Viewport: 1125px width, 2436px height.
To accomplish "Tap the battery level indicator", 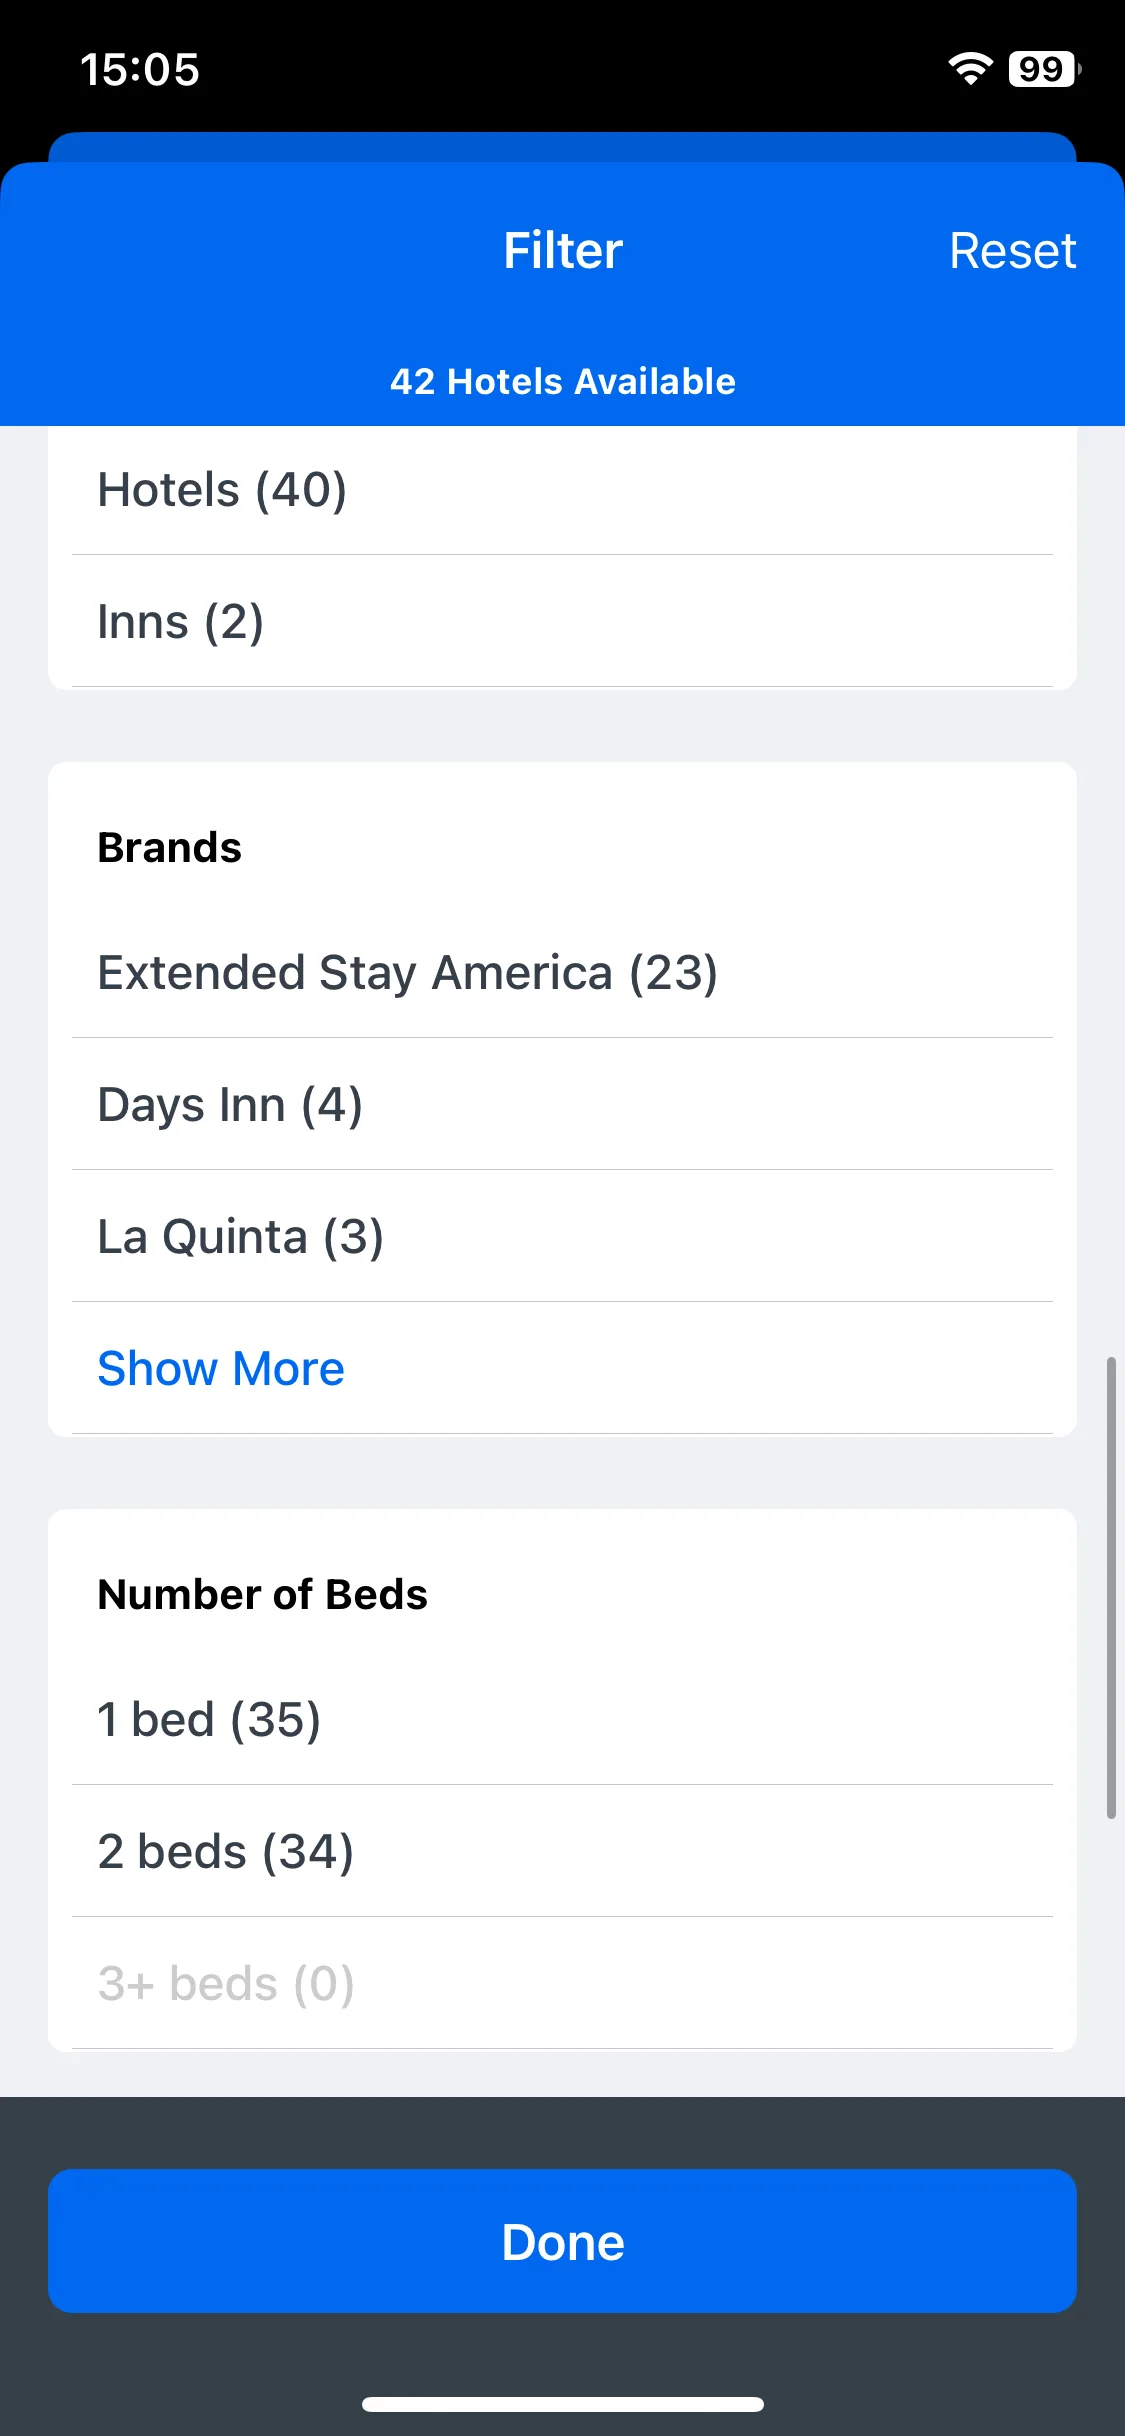I will click(1045, 69).
